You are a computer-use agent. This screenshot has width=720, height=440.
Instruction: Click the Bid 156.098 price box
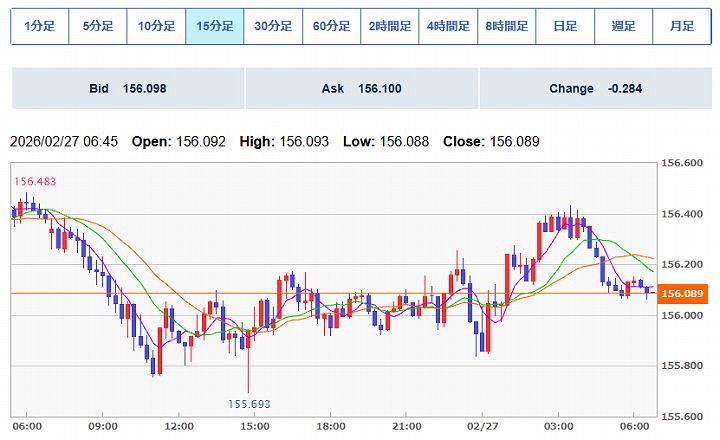click(x=127, y=89)
